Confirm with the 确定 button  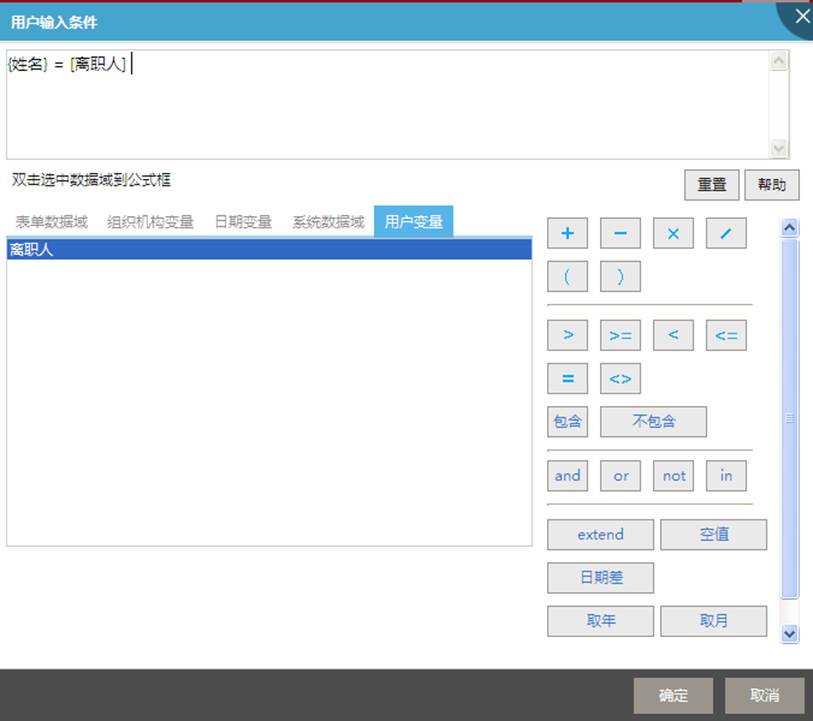click(x=673, y=696)
